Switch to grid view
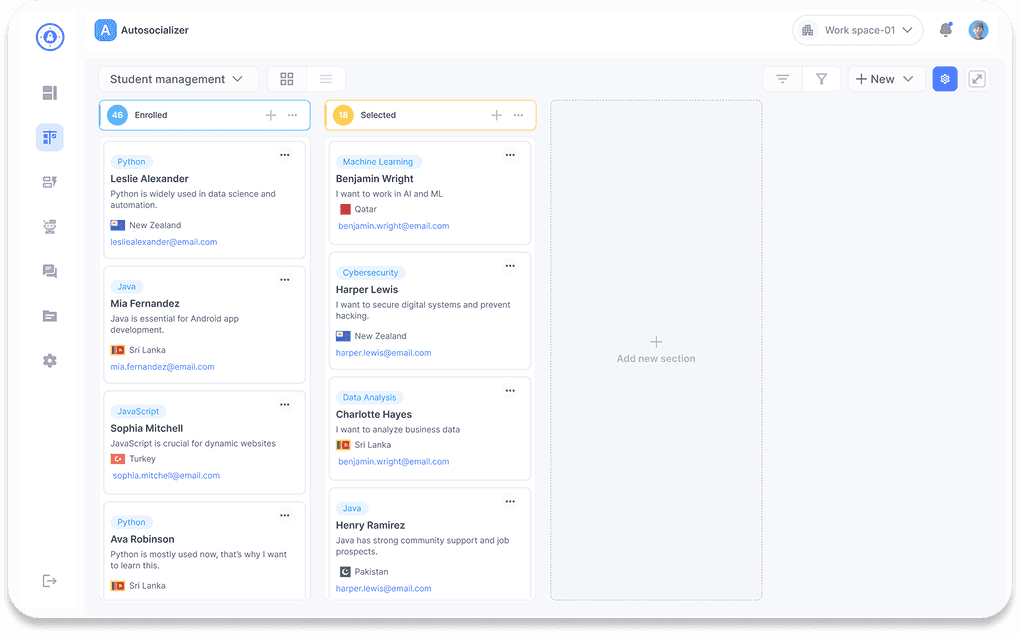 (287, 79)
